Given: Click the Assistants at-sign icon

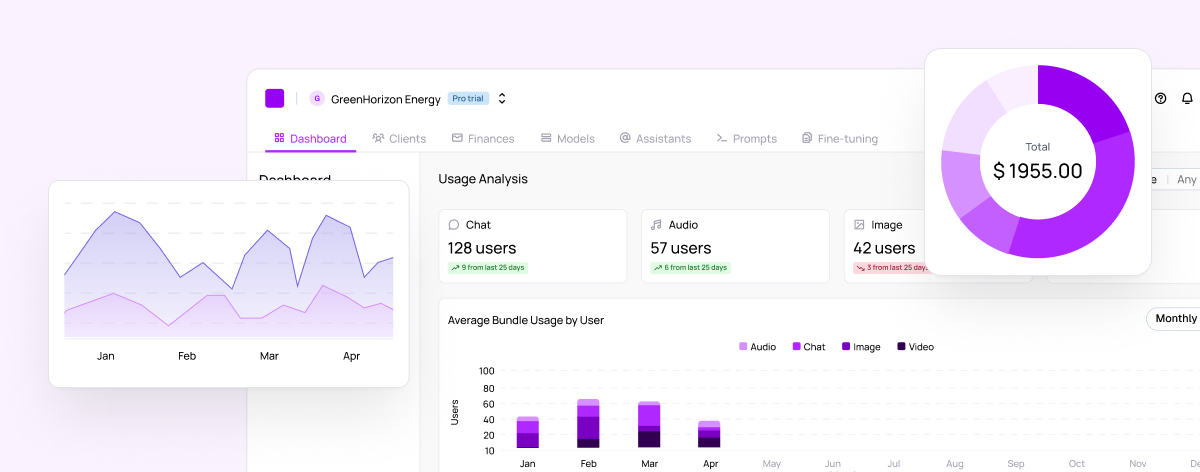Looking at the screenshot, I should tap(625, 138).
